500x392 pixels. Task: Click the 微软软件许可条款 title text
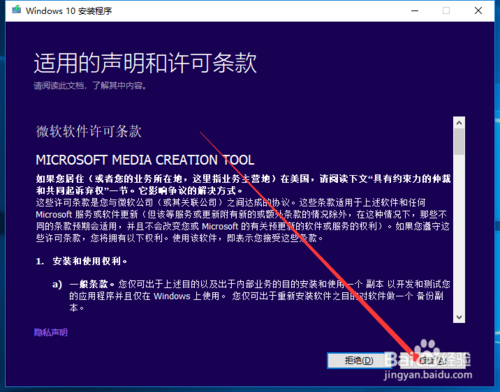(x=89, y=131)
